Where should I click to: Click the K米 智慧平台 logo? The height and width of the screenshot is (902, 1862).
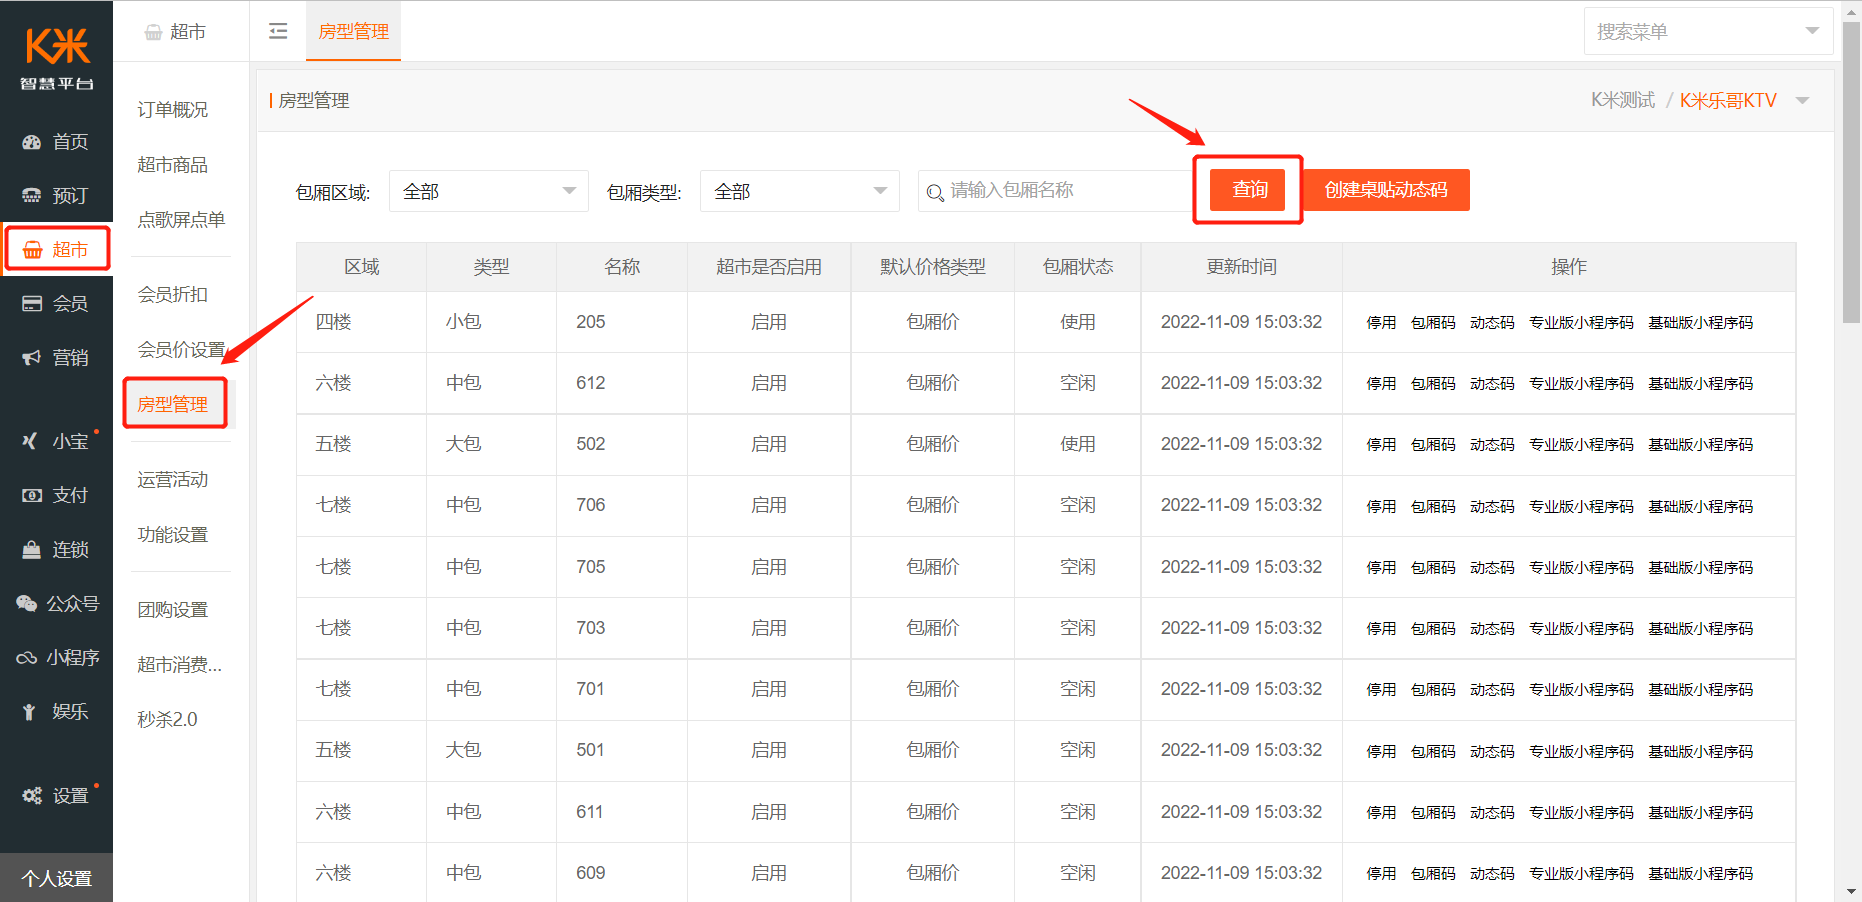pyautogui.click(x=57, y=58)
